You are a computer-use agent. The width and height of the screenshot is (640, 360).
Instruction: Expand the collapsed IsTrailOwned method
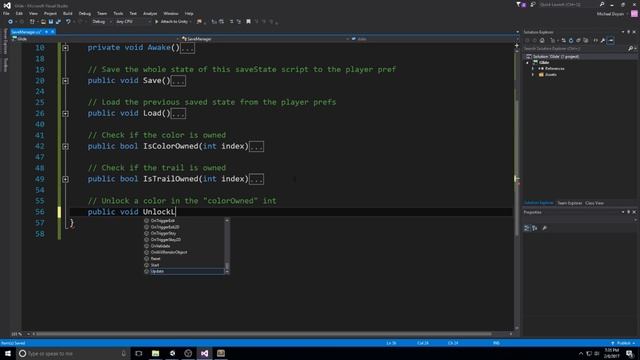(65, 179)
